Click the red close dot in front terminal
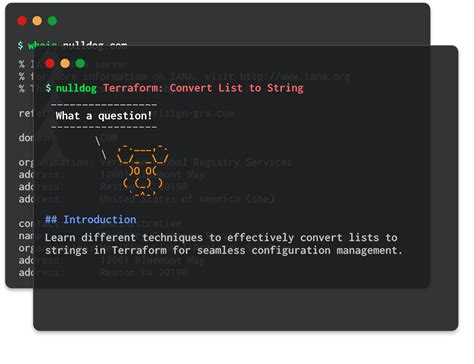The width and height of the screenshot is (474, 364). (50, 63)
